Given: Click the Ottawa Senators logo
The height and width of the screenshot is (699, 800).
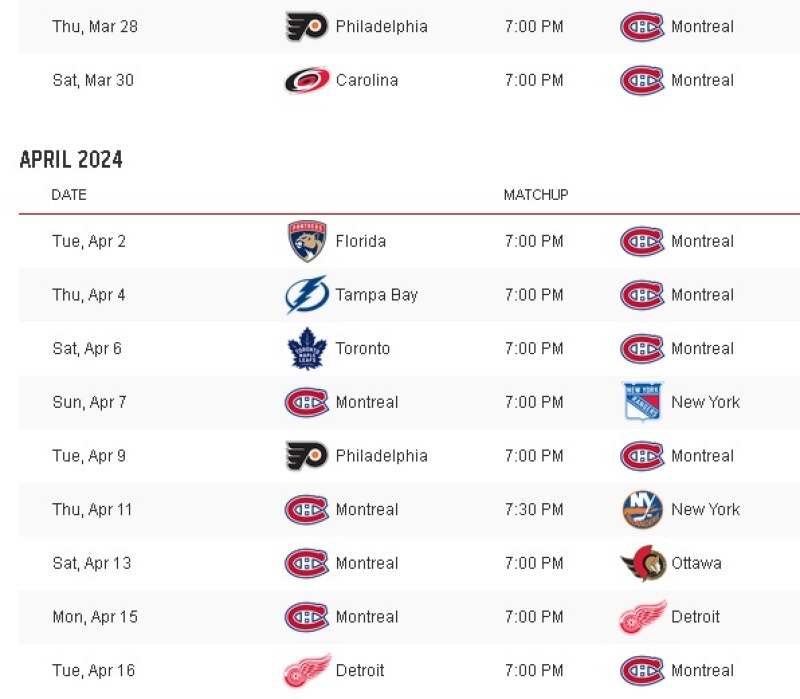Looking at the screenshot, I should click(x=643, y=563).
